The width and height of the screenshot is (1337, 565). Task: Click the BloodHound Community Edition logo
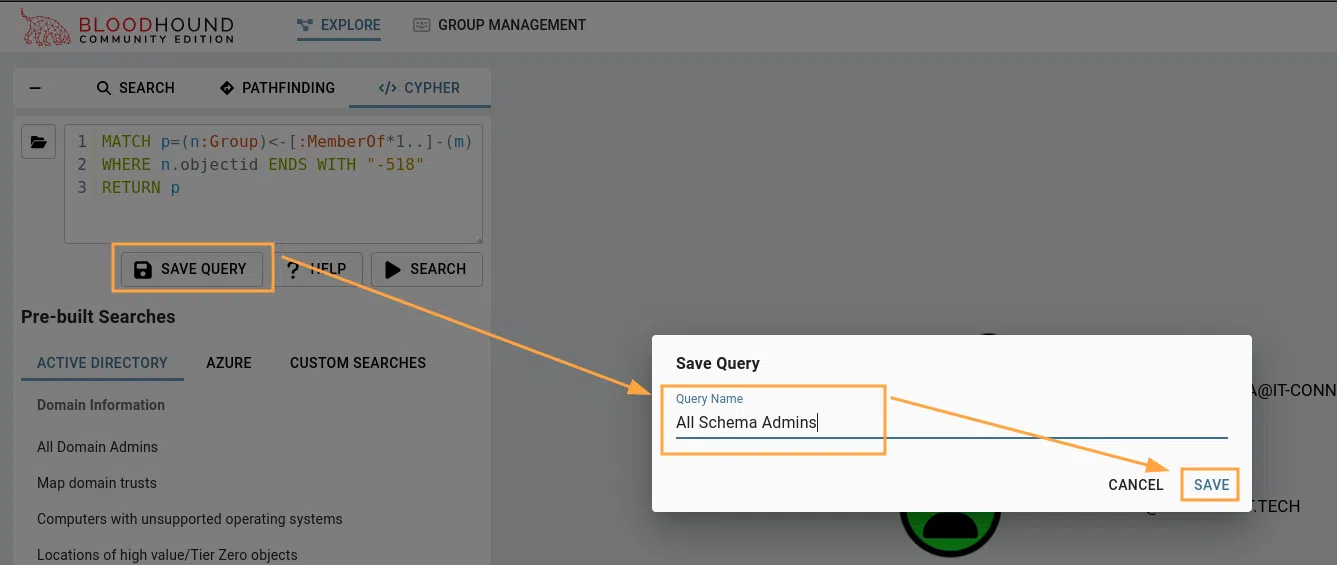point(128,28)
